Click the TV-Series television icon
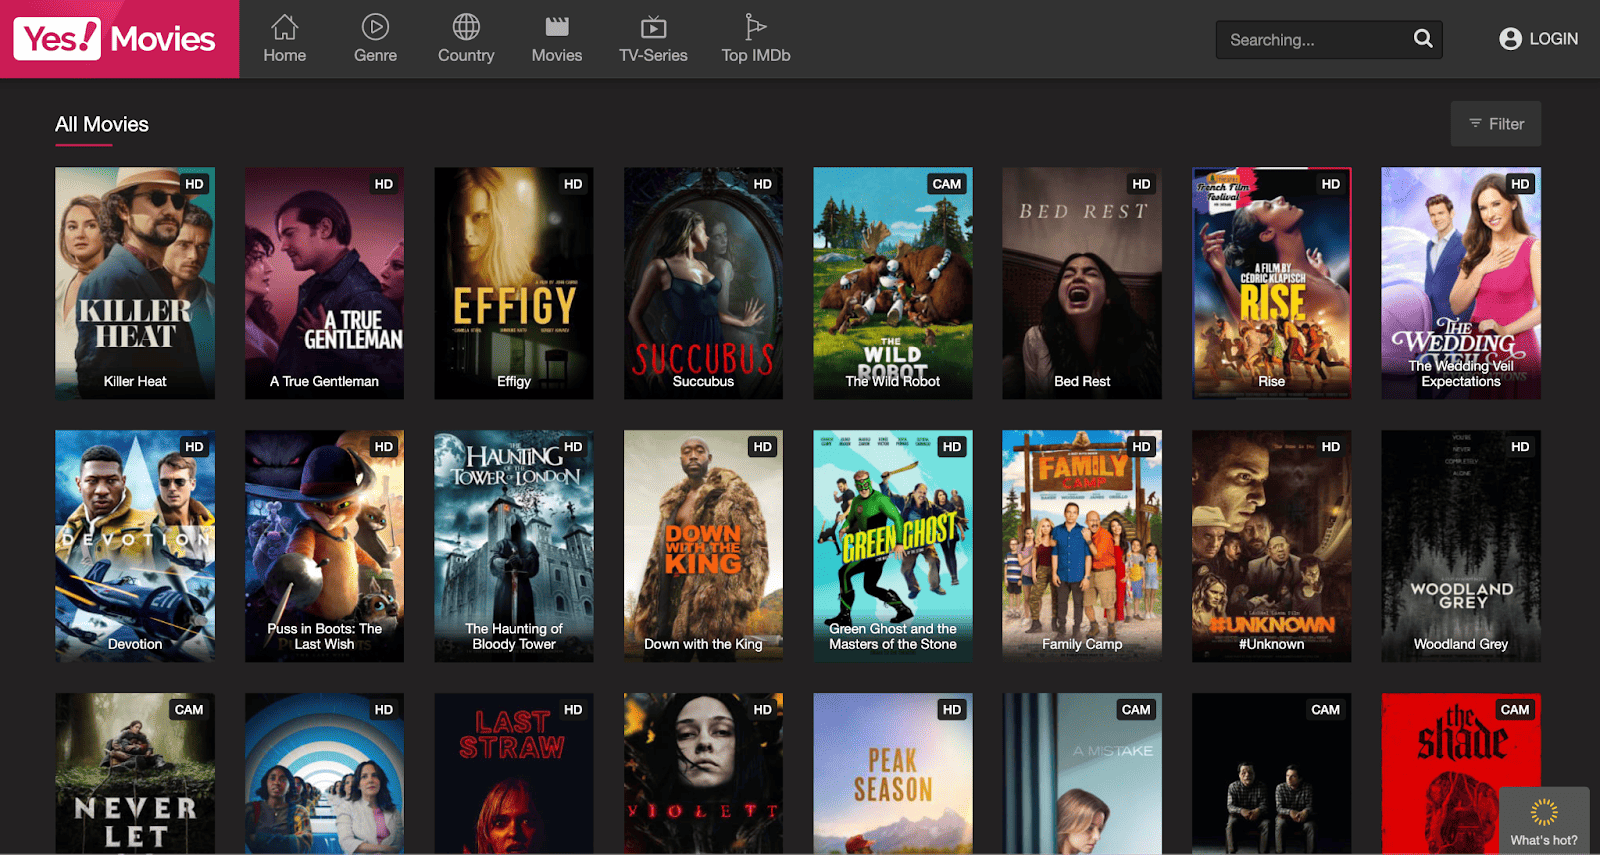The image size is (1600, 855). click(653, 26)
